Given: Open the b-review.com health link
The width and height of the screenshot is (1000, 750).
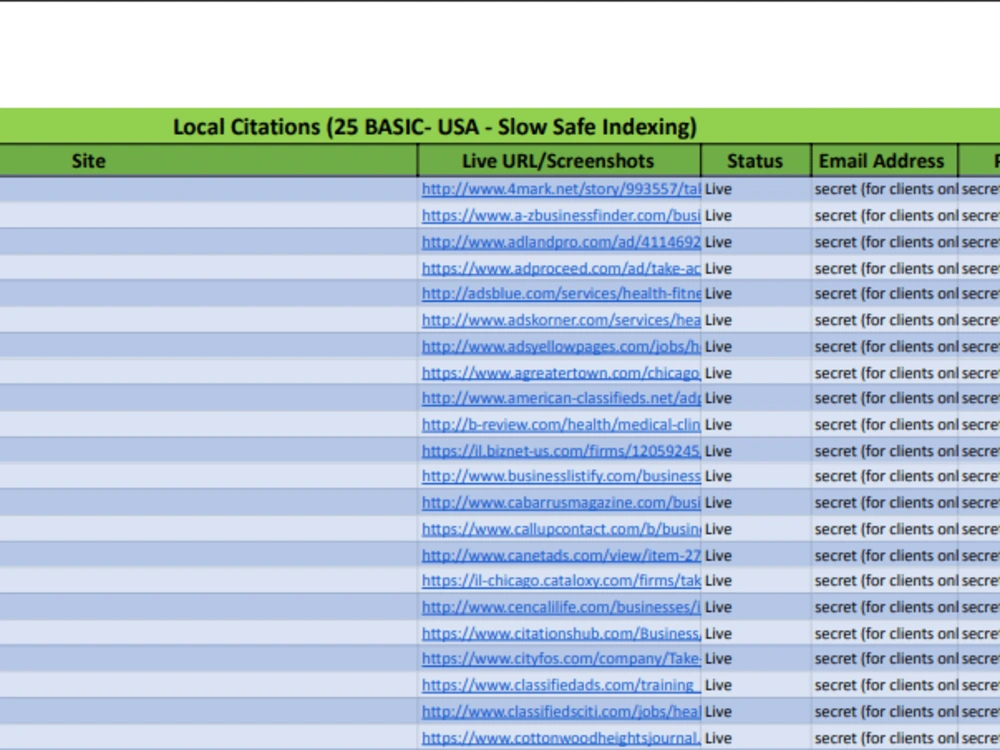Looking at the screenshot, I should click(561, 425).
